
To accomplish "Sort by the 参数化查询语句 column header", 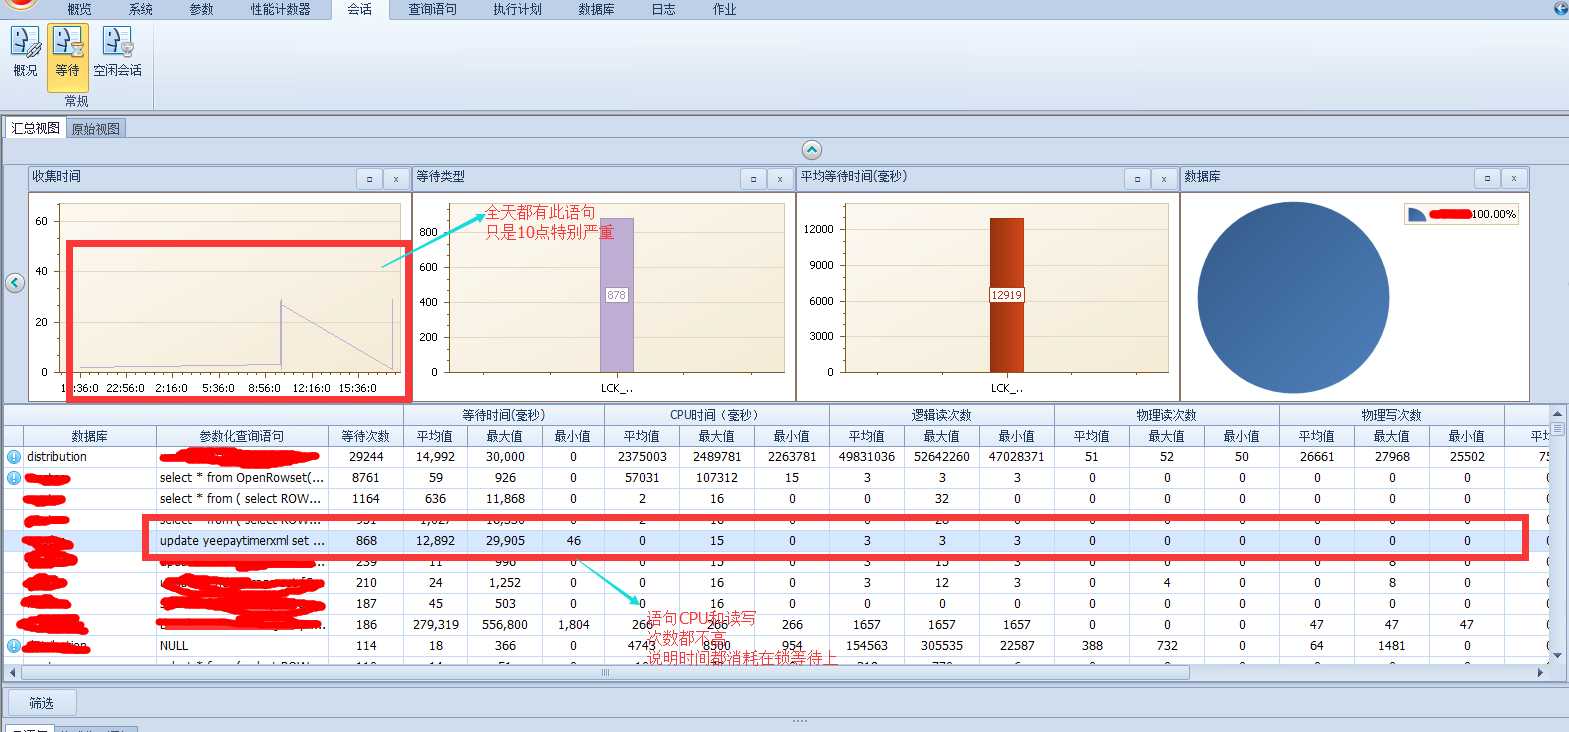I will click(x=242, y=436).
